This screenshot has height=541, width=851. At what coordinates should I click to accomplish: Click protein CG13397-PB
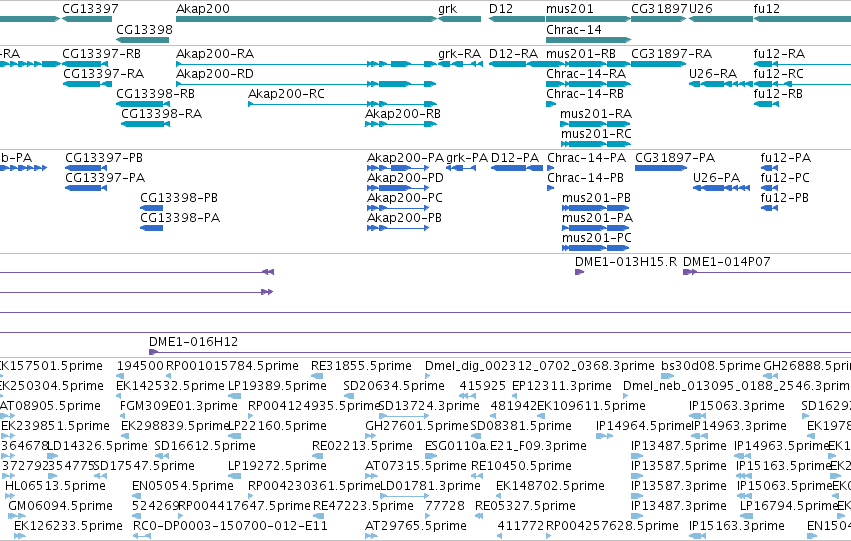coord(86,168)
